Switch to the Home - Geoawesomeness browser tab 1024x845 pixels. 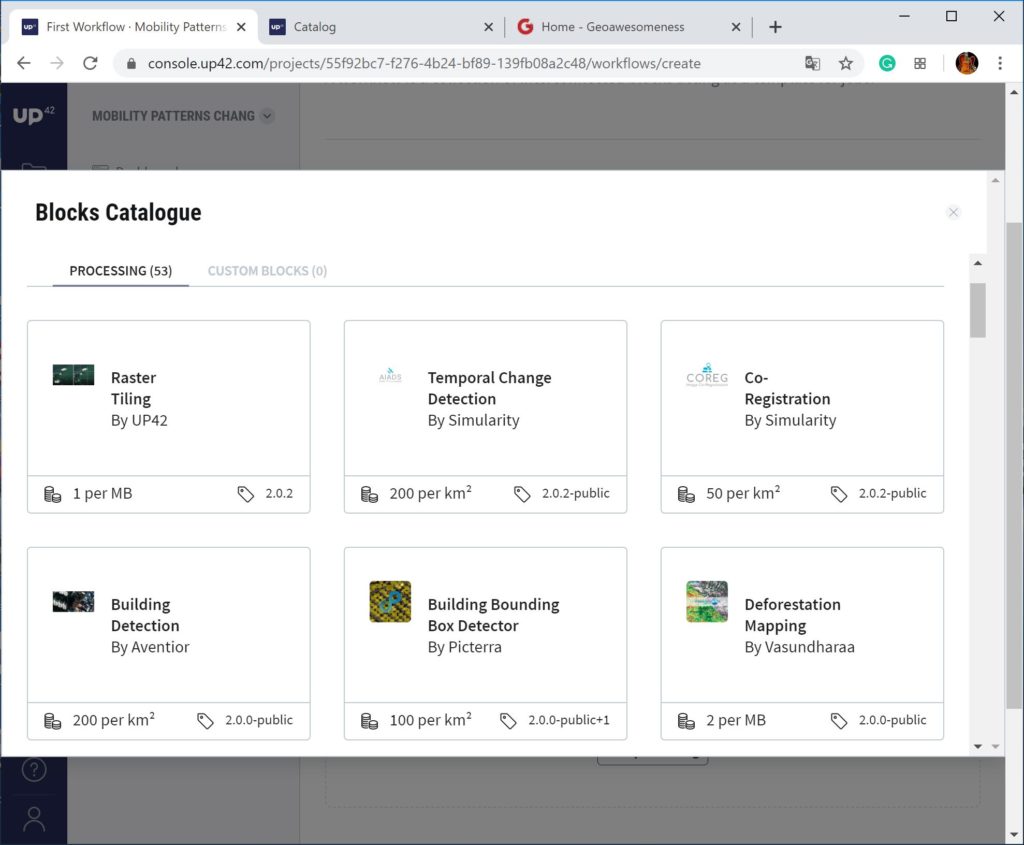coord(613,27)
